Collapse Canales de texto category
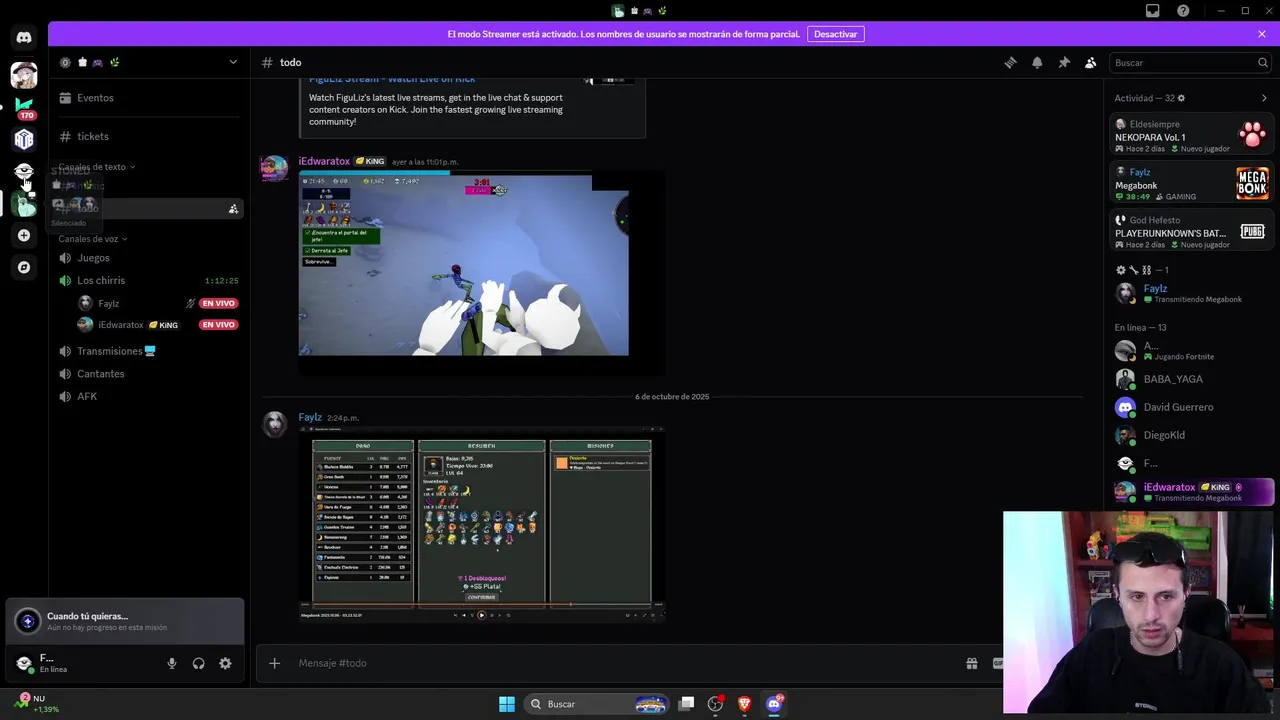1280x720 pixels. click(96, 167)
